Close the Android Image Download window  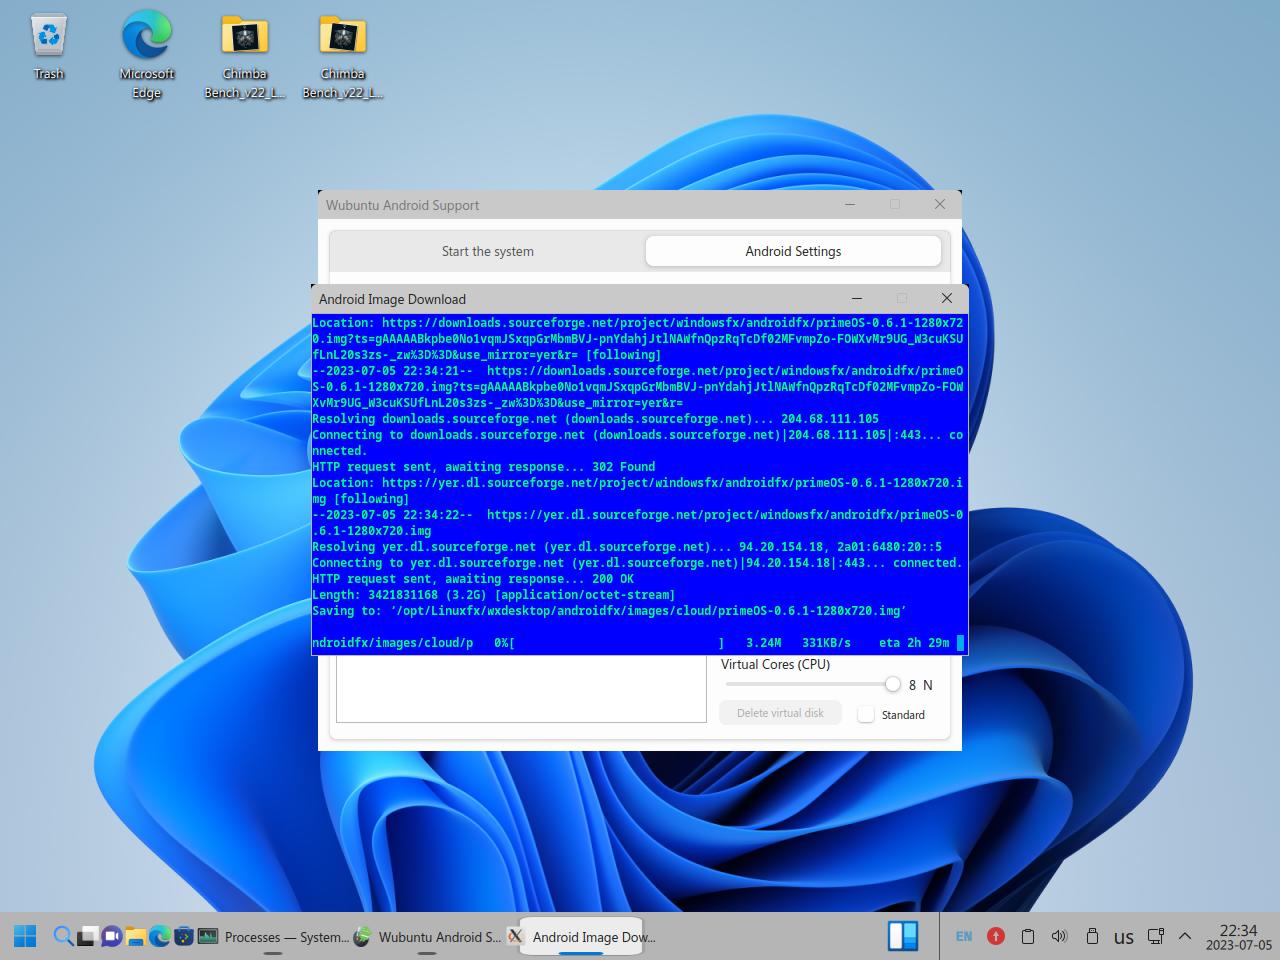[x=947, y=298]
